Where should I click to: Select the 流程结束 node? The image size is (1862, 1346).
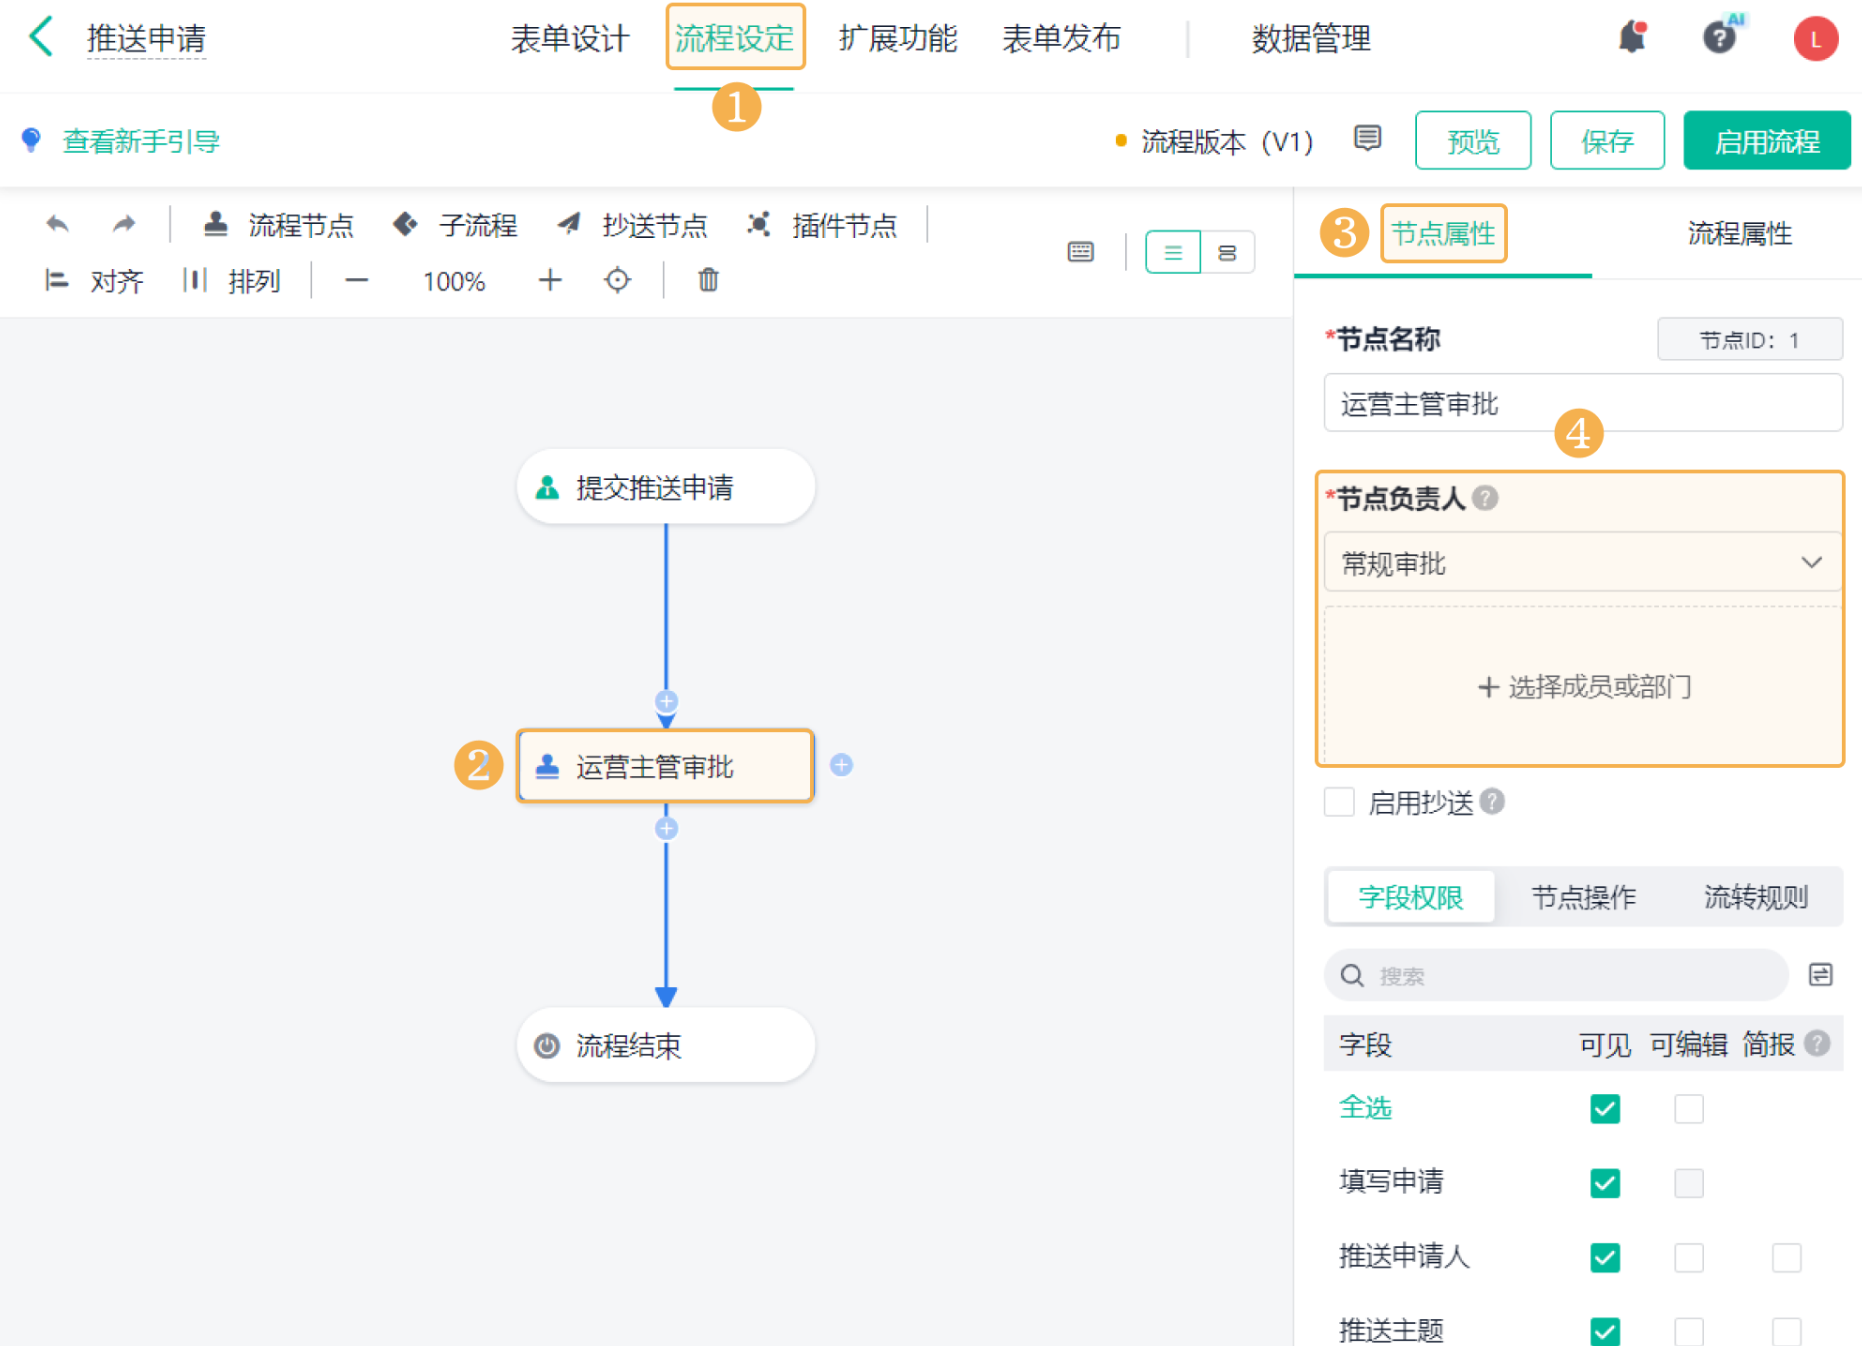tap(666, 1045)
